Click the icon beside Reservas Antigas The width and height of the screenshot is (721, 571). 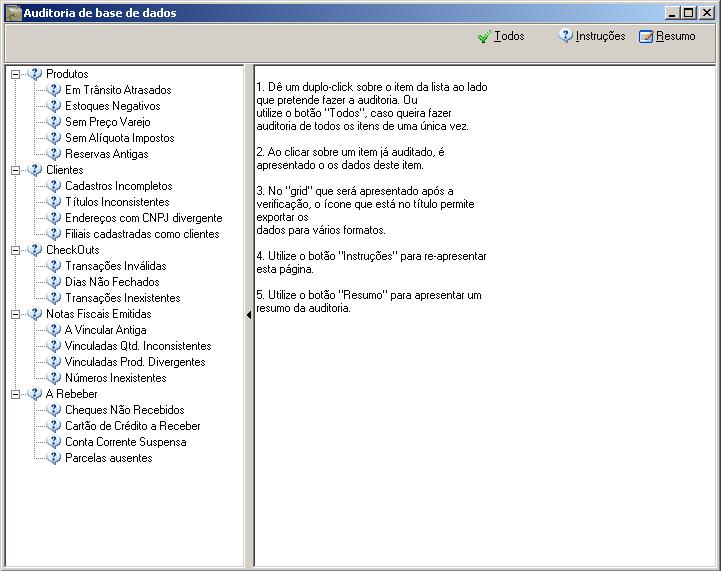click(x=53, y=154)
